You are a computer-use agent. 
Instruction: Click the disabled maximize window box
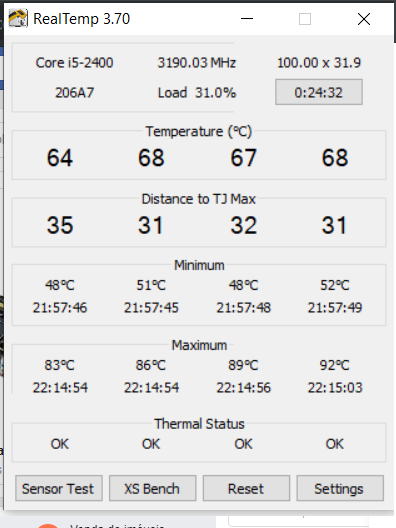tap(305, 19)
